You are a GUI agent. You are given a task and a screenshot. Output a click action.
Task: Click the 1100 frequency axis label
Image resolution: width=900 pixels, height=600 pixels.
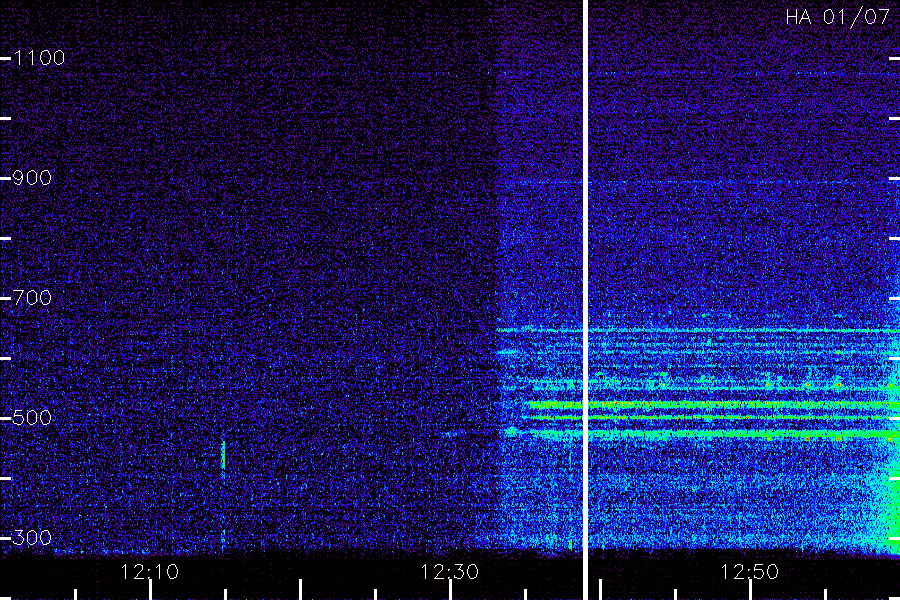(39, 58)
